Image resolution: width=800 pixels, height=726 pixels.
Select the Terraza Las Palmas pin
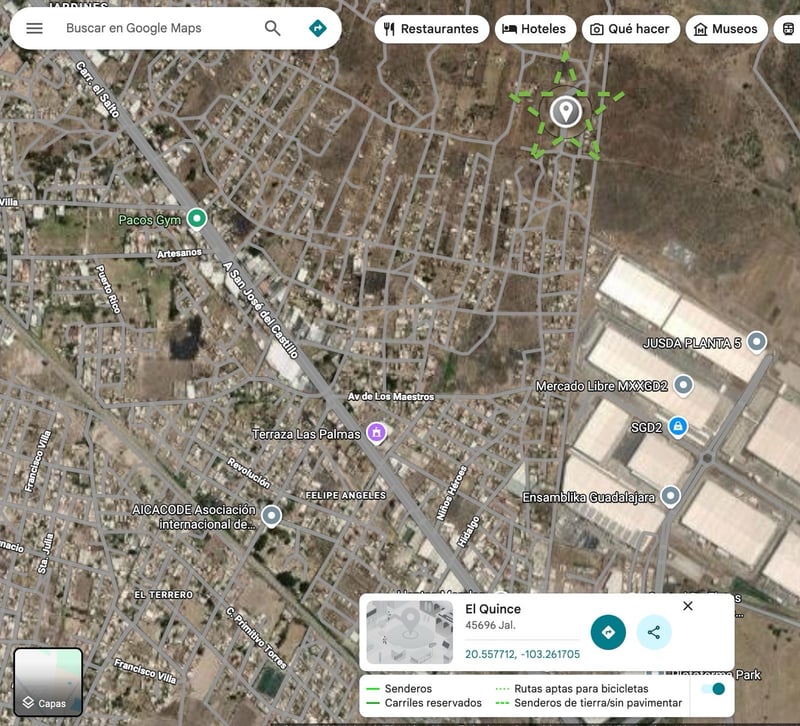click(x=377, y=433)
